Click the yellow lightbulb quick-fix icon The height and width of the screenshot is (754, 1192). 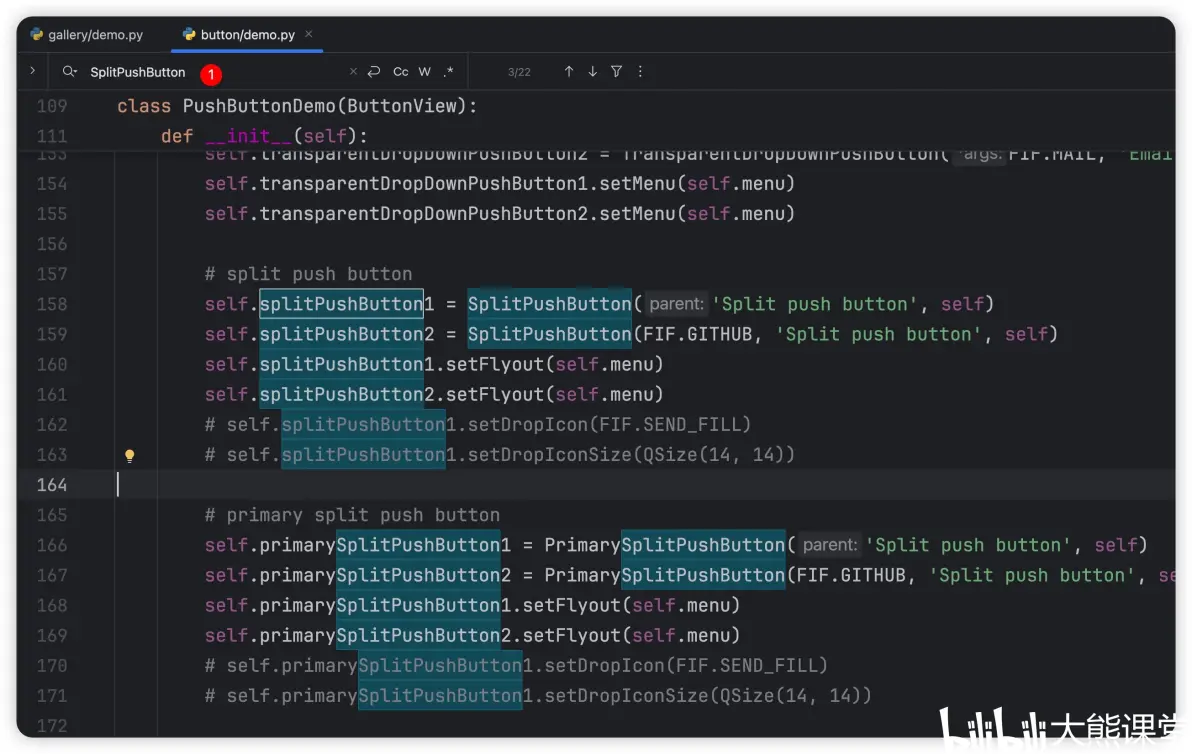tap(129, 455)
